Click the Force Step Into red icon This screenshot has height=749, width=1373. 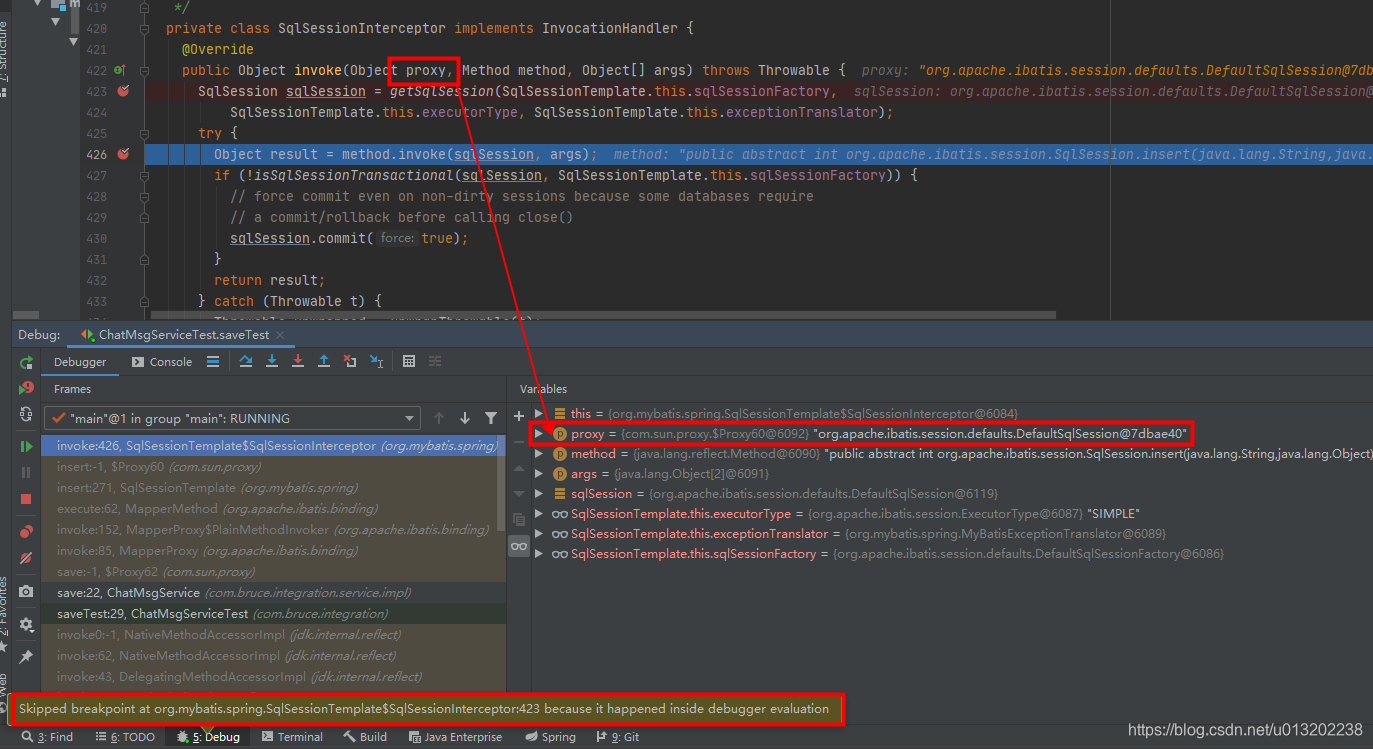coord(297,361)
